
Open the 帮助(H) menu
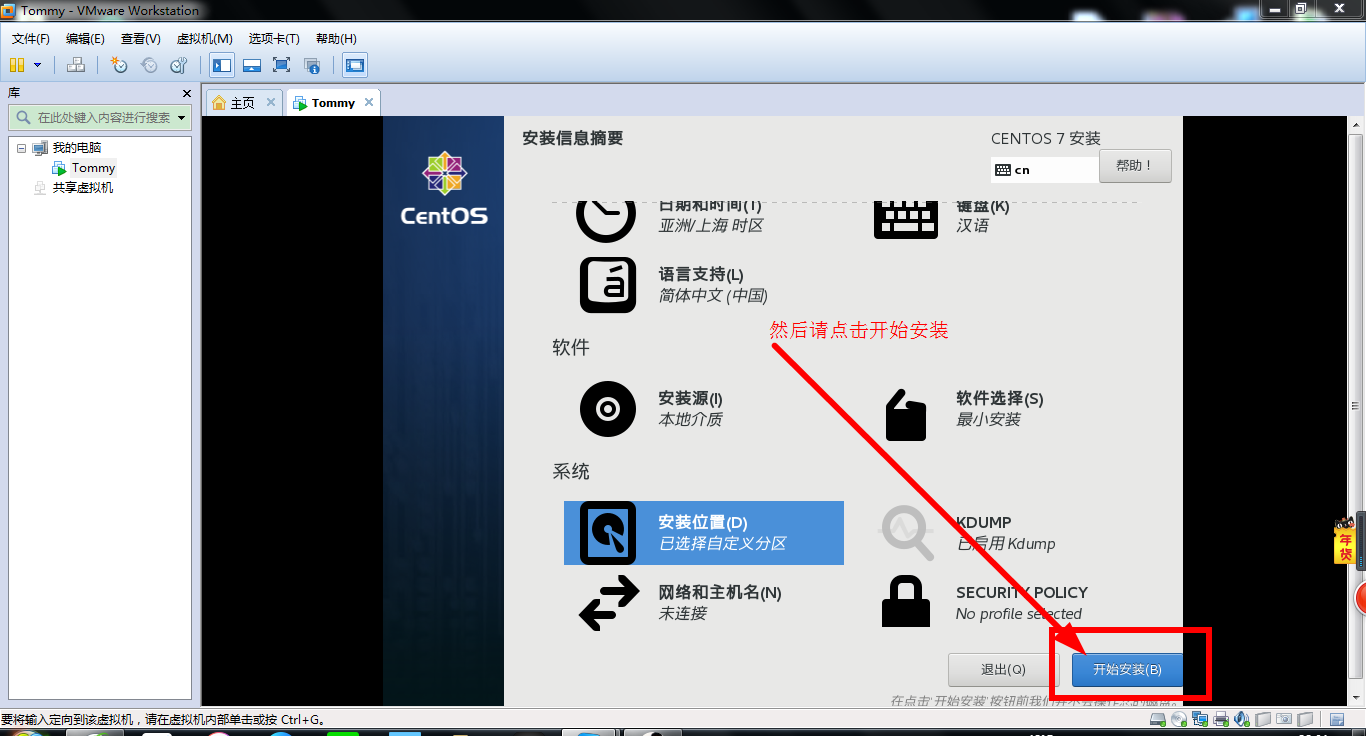(336, 39)
